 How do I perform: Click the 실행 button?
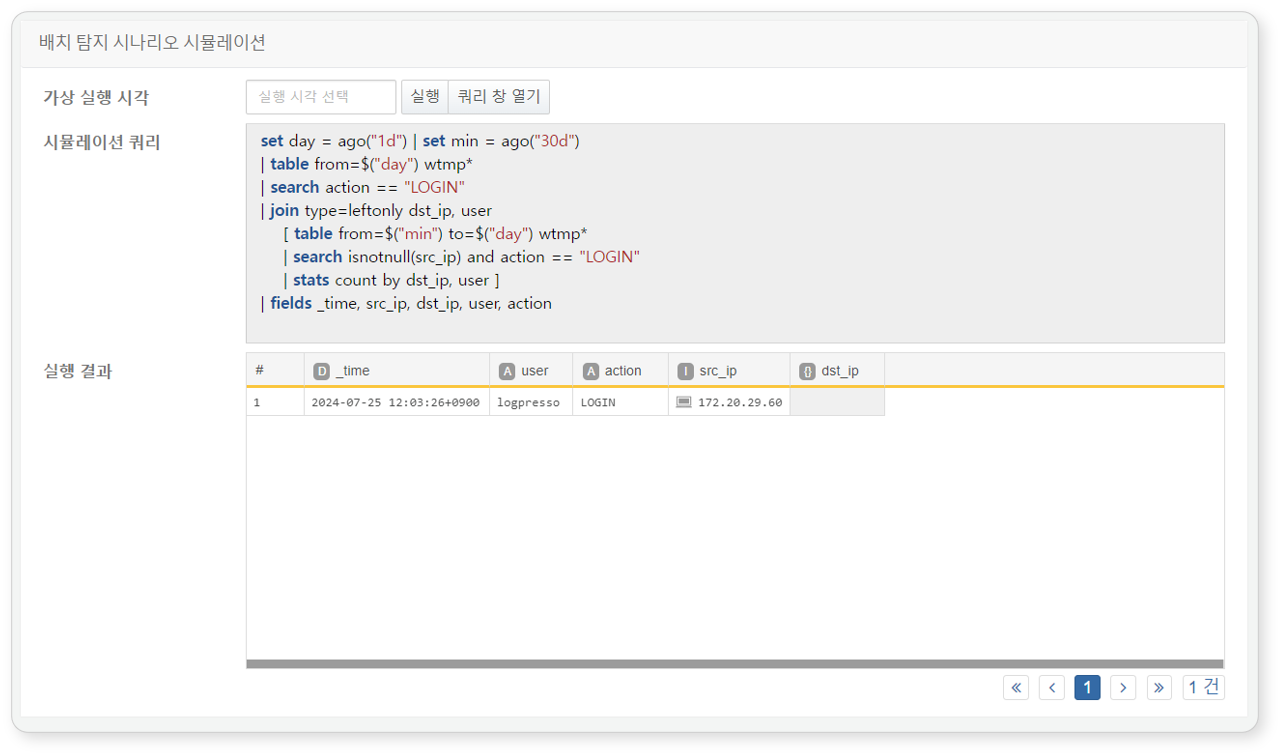coord(425,97)
